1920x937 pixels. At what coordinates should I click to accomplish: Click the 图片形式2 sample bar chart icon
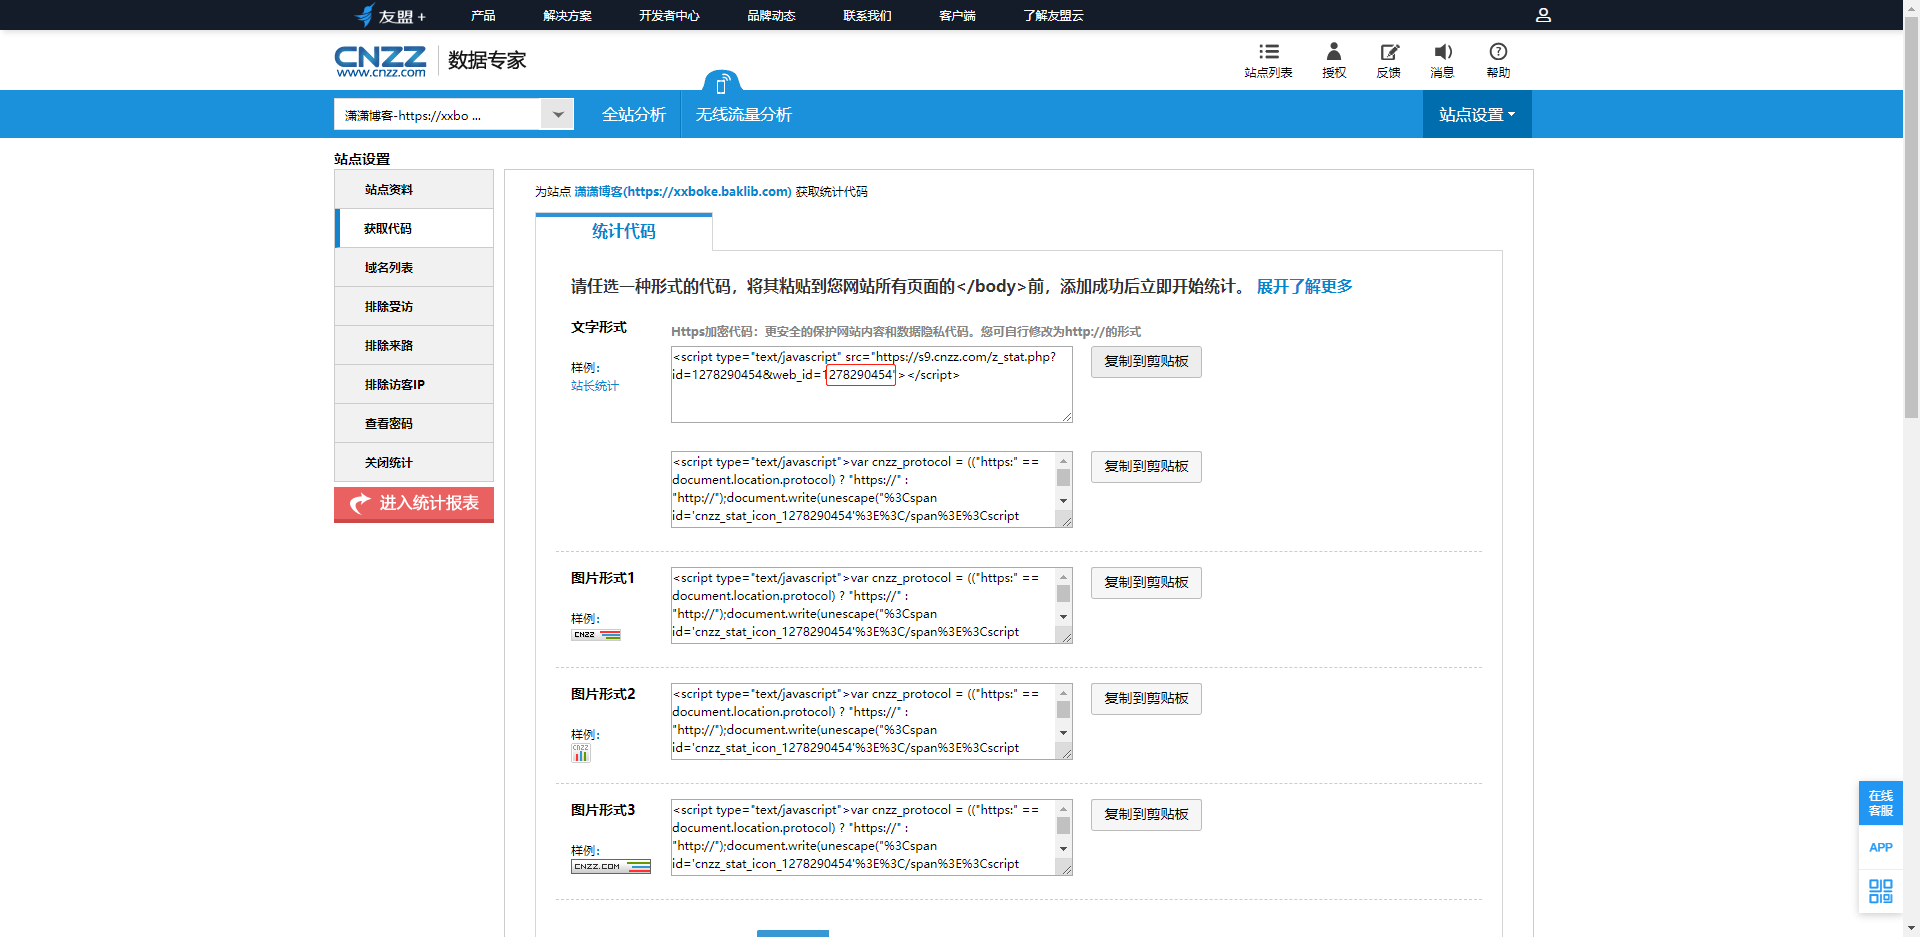pos(581,753)
